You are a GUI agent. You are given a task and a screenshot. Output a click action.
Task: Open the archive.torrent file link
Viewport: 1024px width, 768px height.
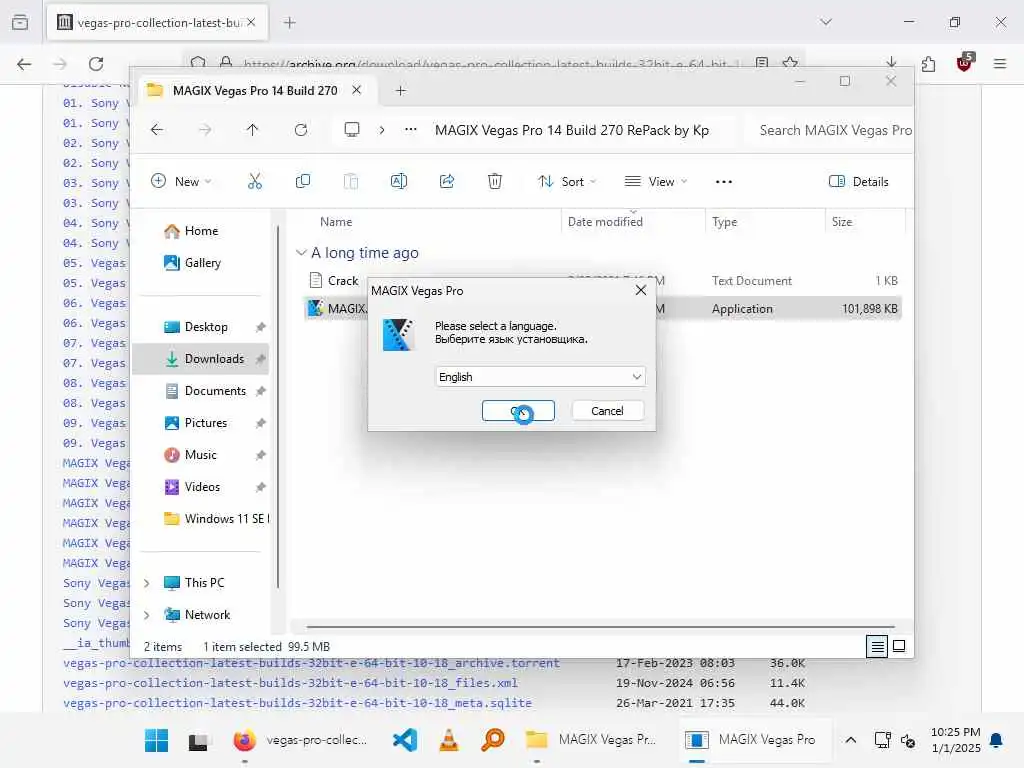311,664
